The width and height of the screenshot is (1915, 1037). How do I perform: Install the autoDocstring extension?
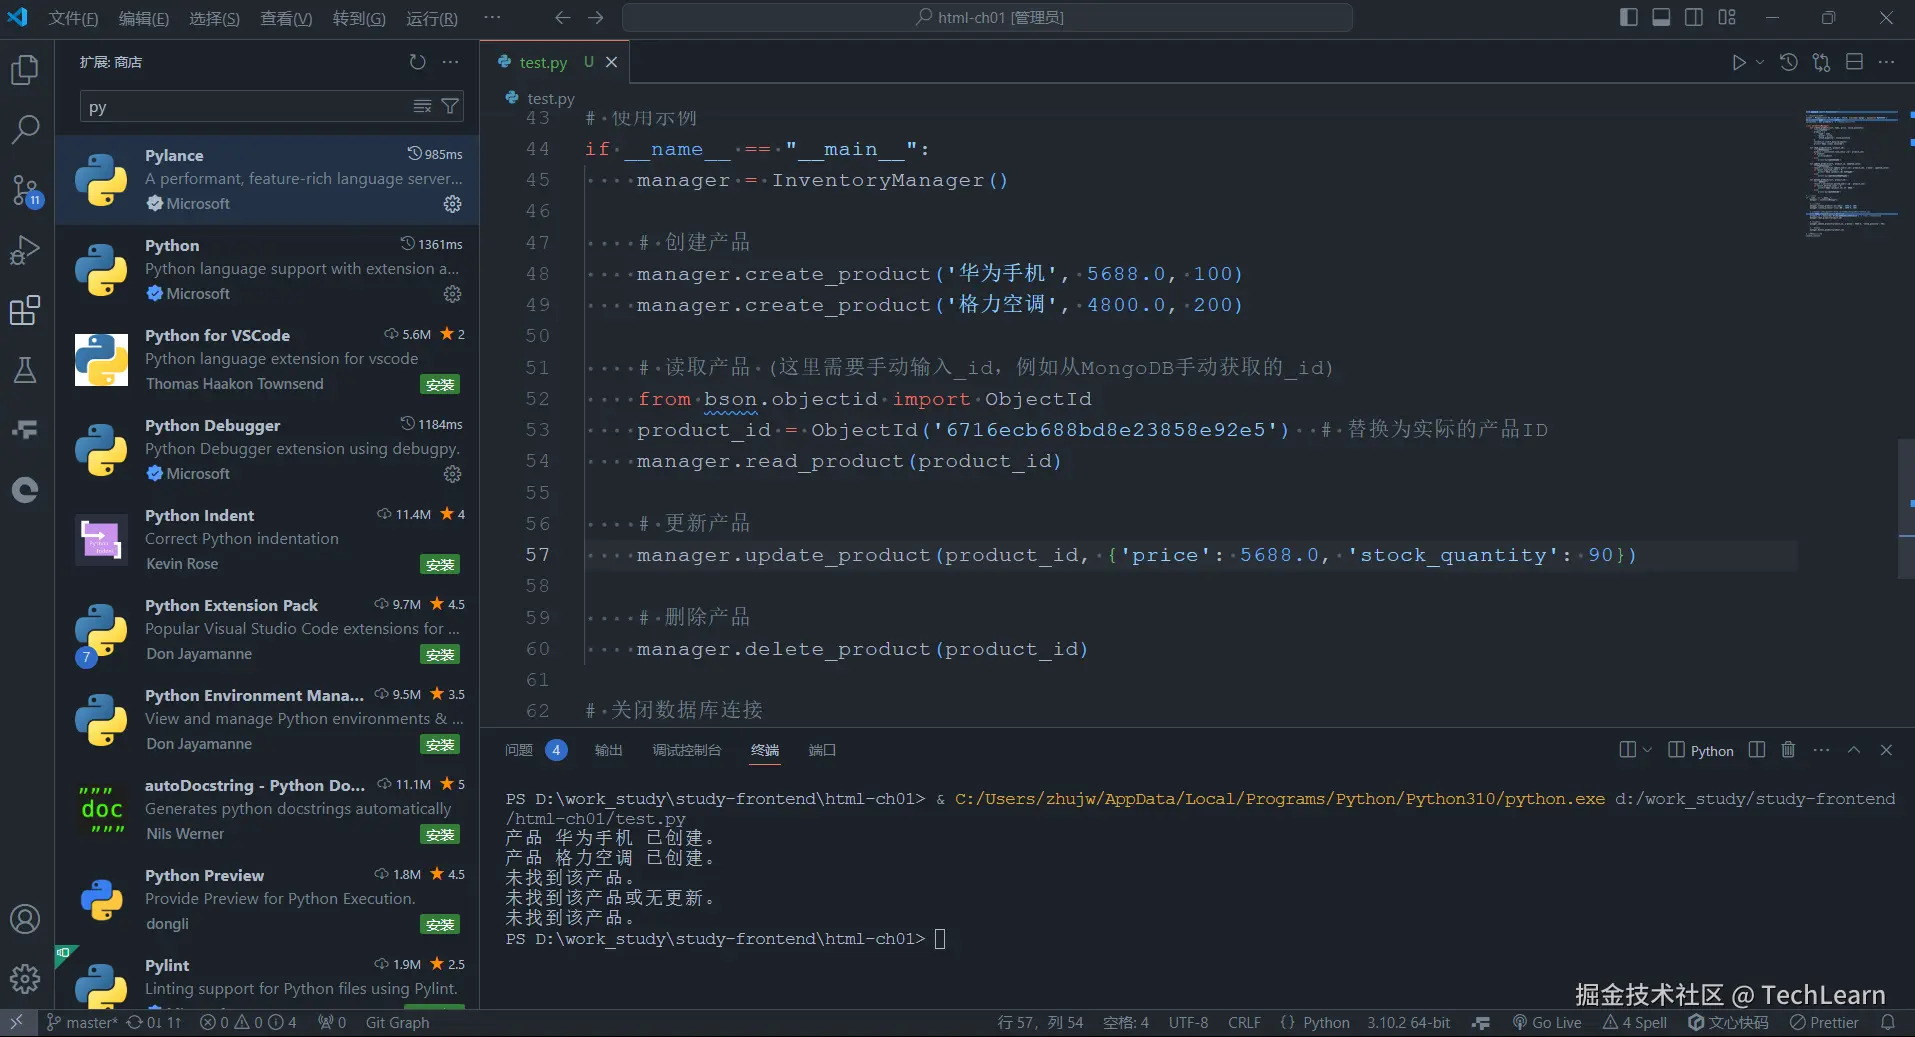click(x=440, y=835)
